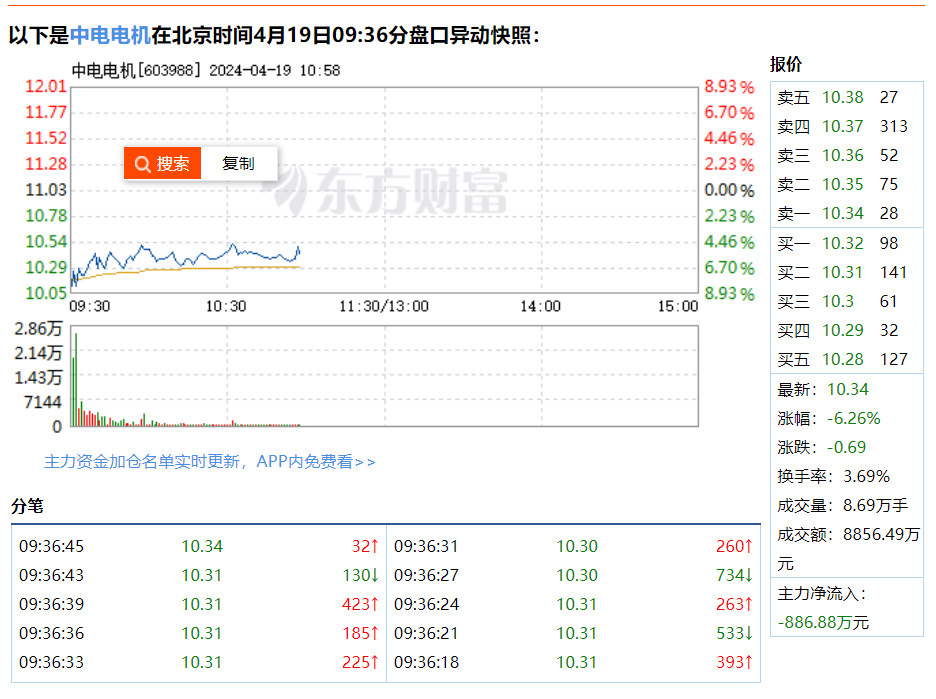Click the green 8.93% label at chart bottom

pos(729,293)
